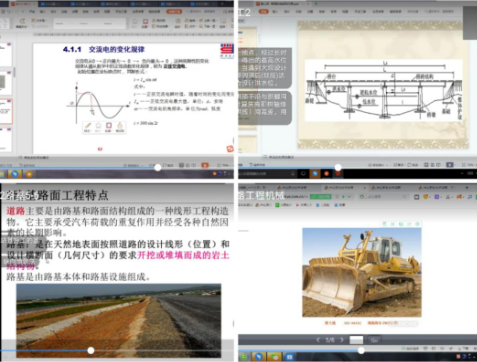The width and height of the screenshot is (477, 362).
Task: Click the purple extension icon in browser toolbar
Action: point(437,197)
